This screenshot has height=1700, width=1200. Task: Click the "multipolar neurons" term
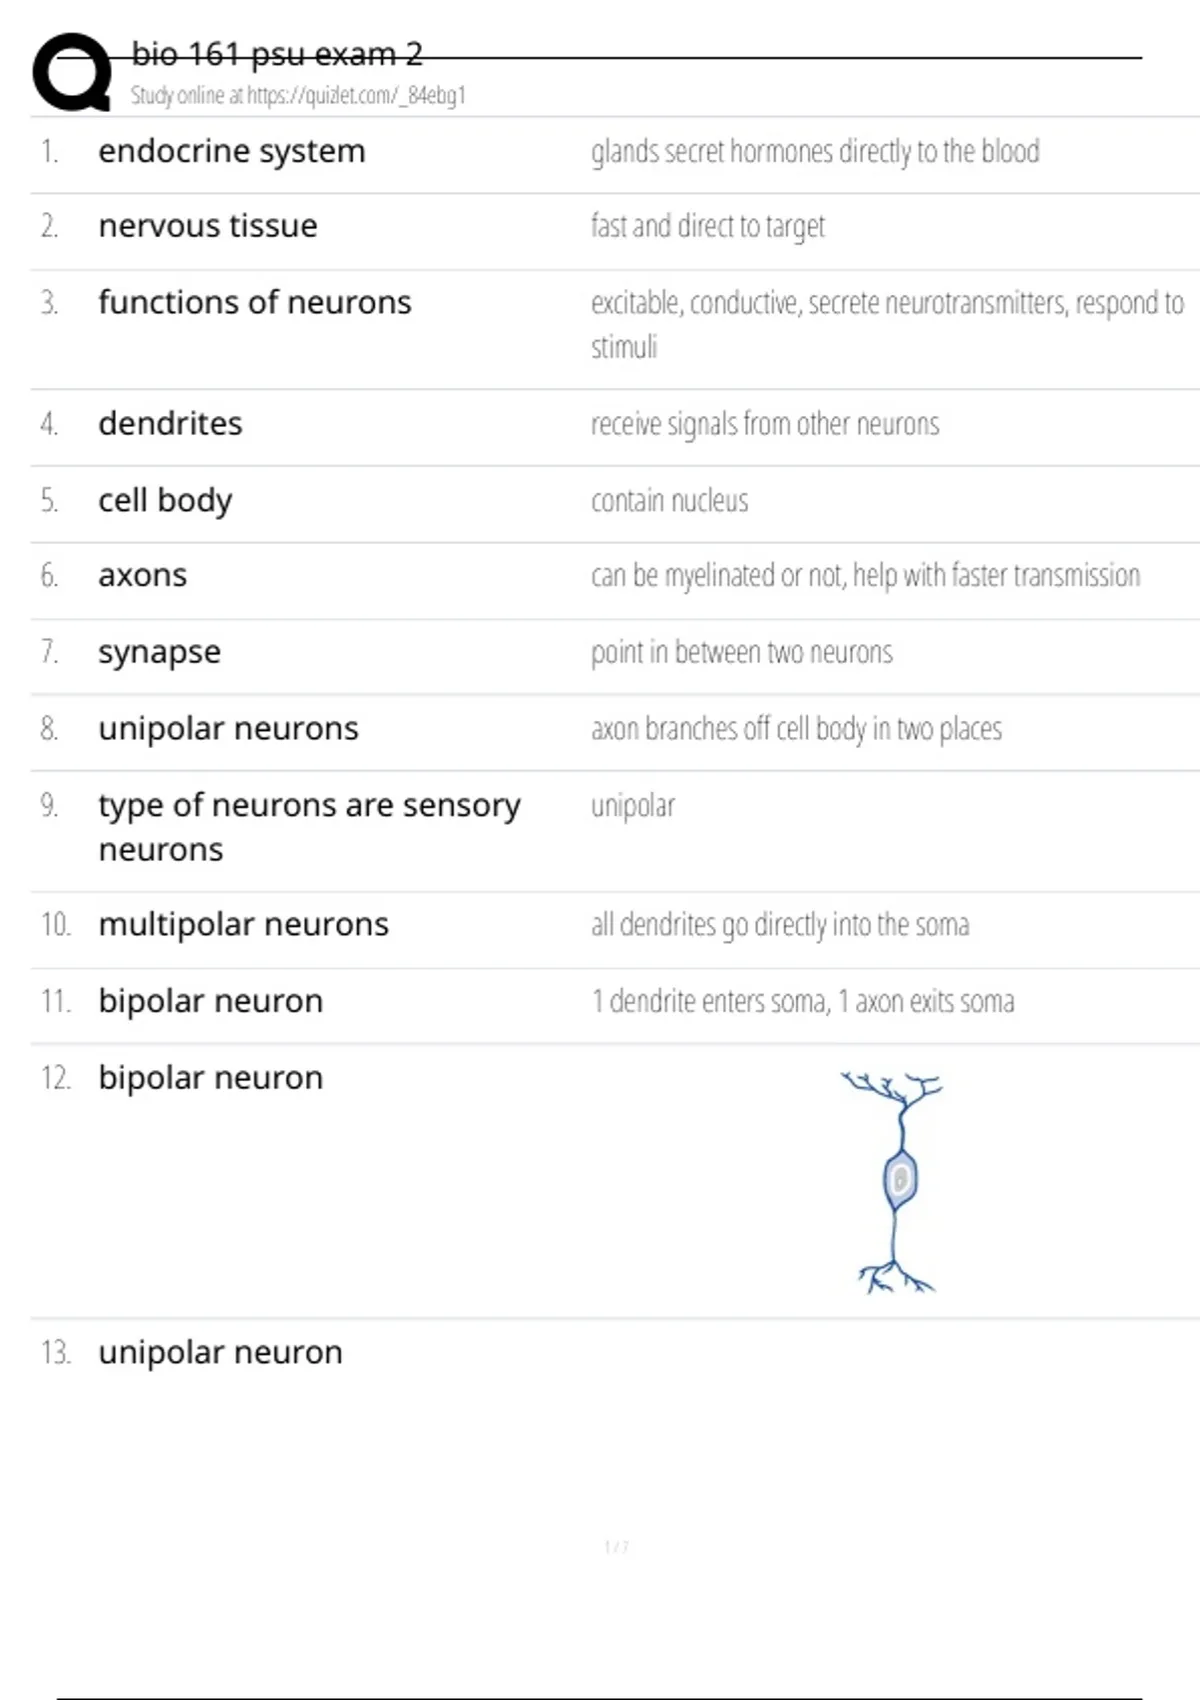(x=243, y=925)
